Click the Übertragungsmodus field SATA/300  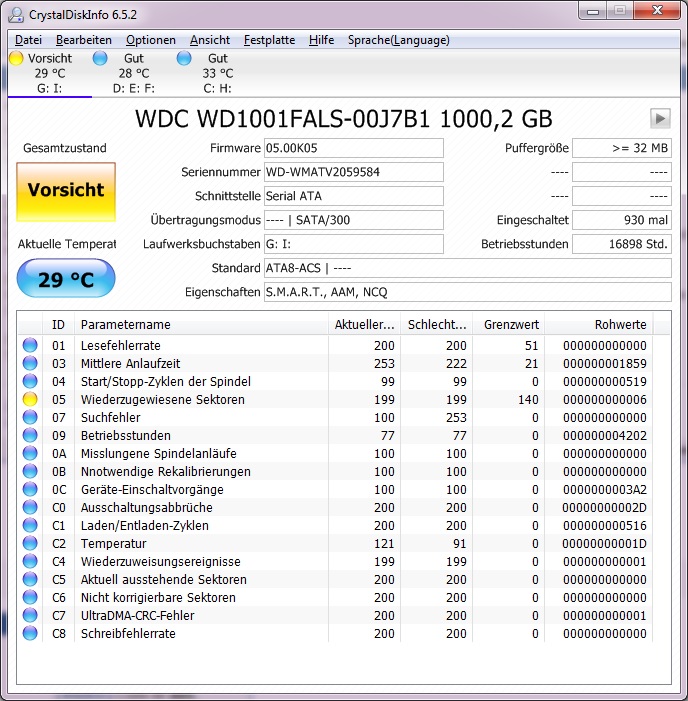(x=354, y=220)
